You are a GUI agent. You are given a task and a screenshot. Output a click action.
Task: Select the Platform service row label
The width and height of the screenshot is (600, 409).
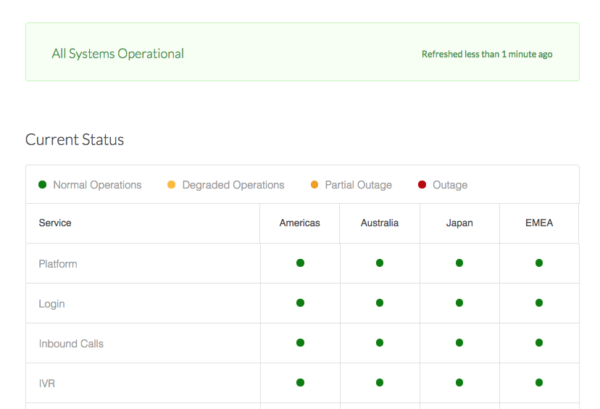coord(58,264)
